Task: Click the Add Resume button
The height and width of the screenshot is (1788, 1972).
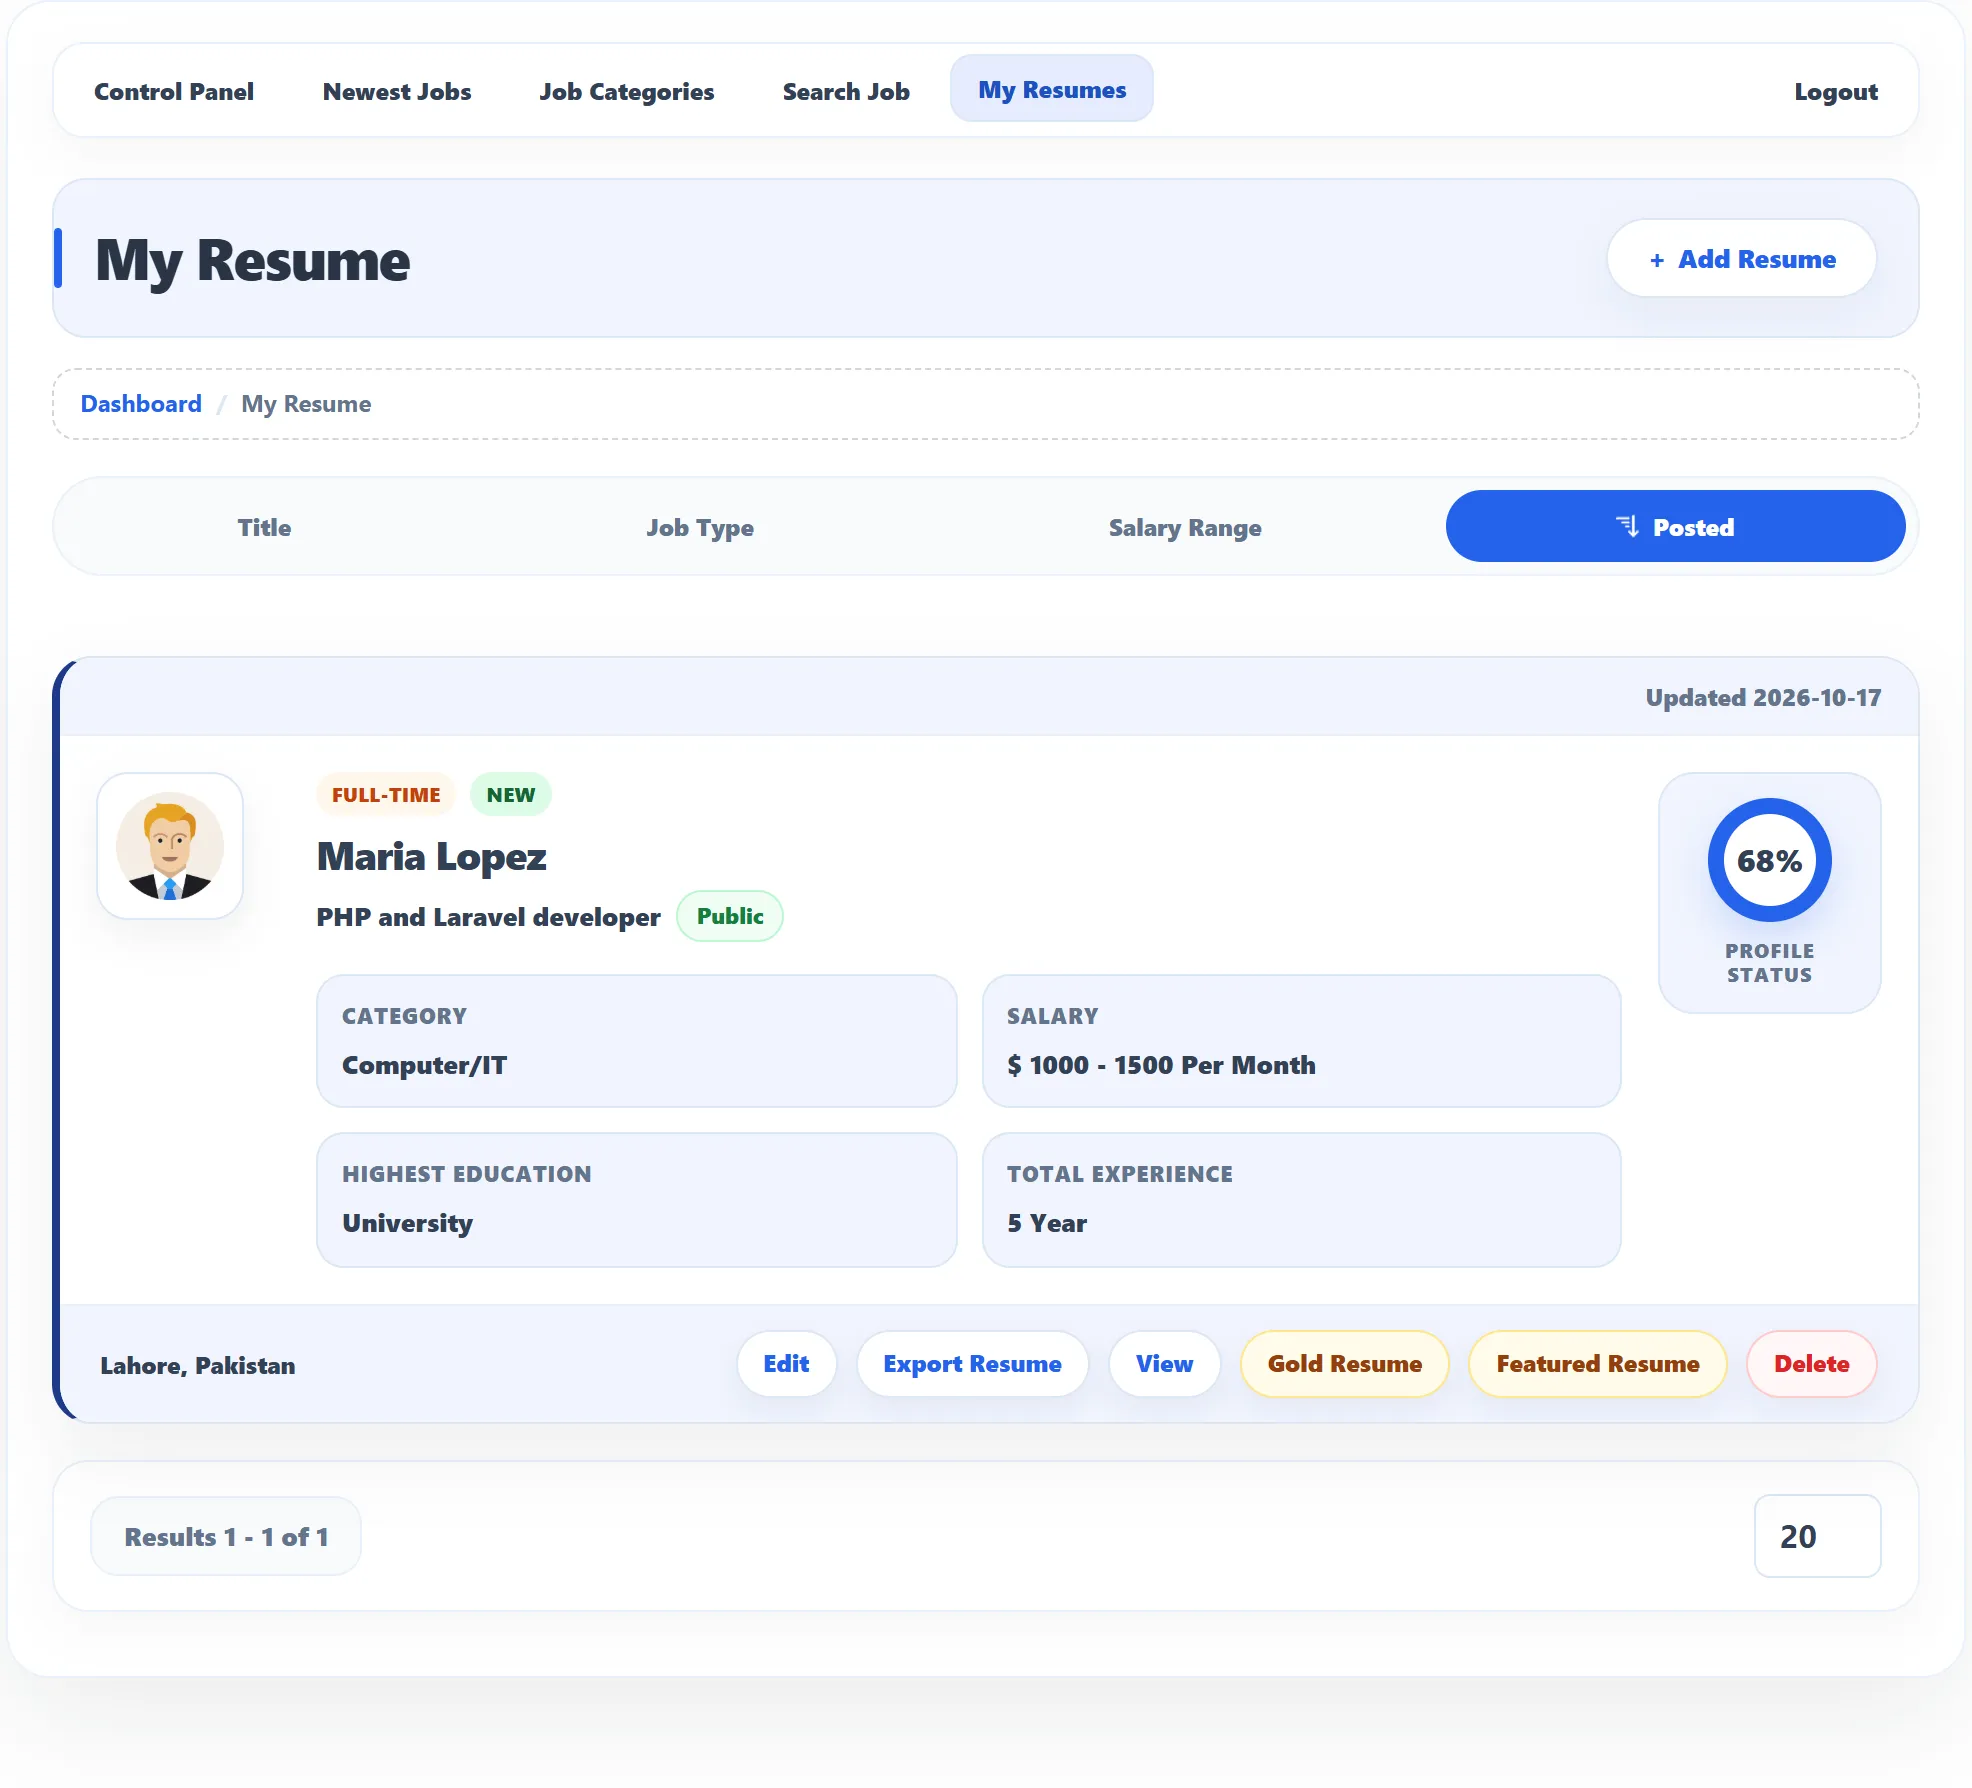Action: tap(1741, 259)
